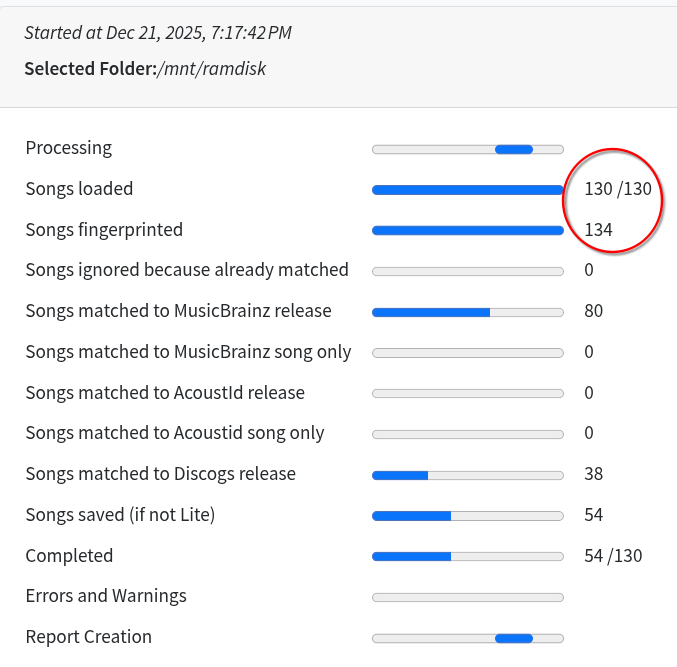The image size is (677, 667).
Task: Click the 134 fingerprinted count
Action: pos(598,230)
